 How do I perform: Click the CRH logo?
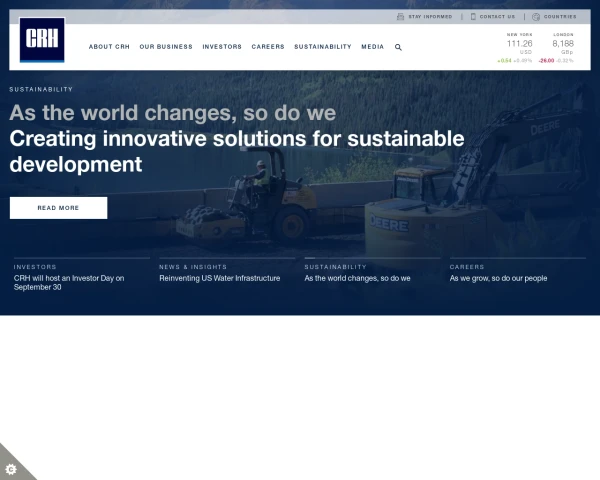point(42,39)
